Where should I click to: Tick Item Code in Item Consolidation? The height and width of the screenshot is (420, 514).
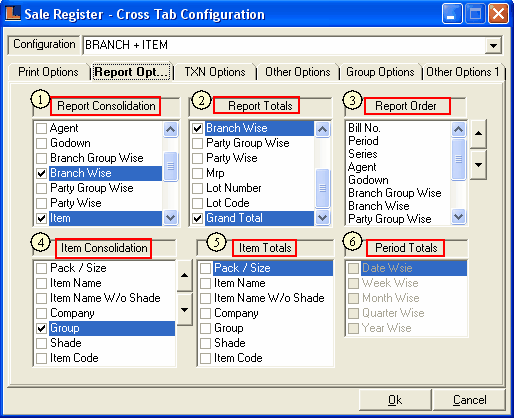point(41,359)
